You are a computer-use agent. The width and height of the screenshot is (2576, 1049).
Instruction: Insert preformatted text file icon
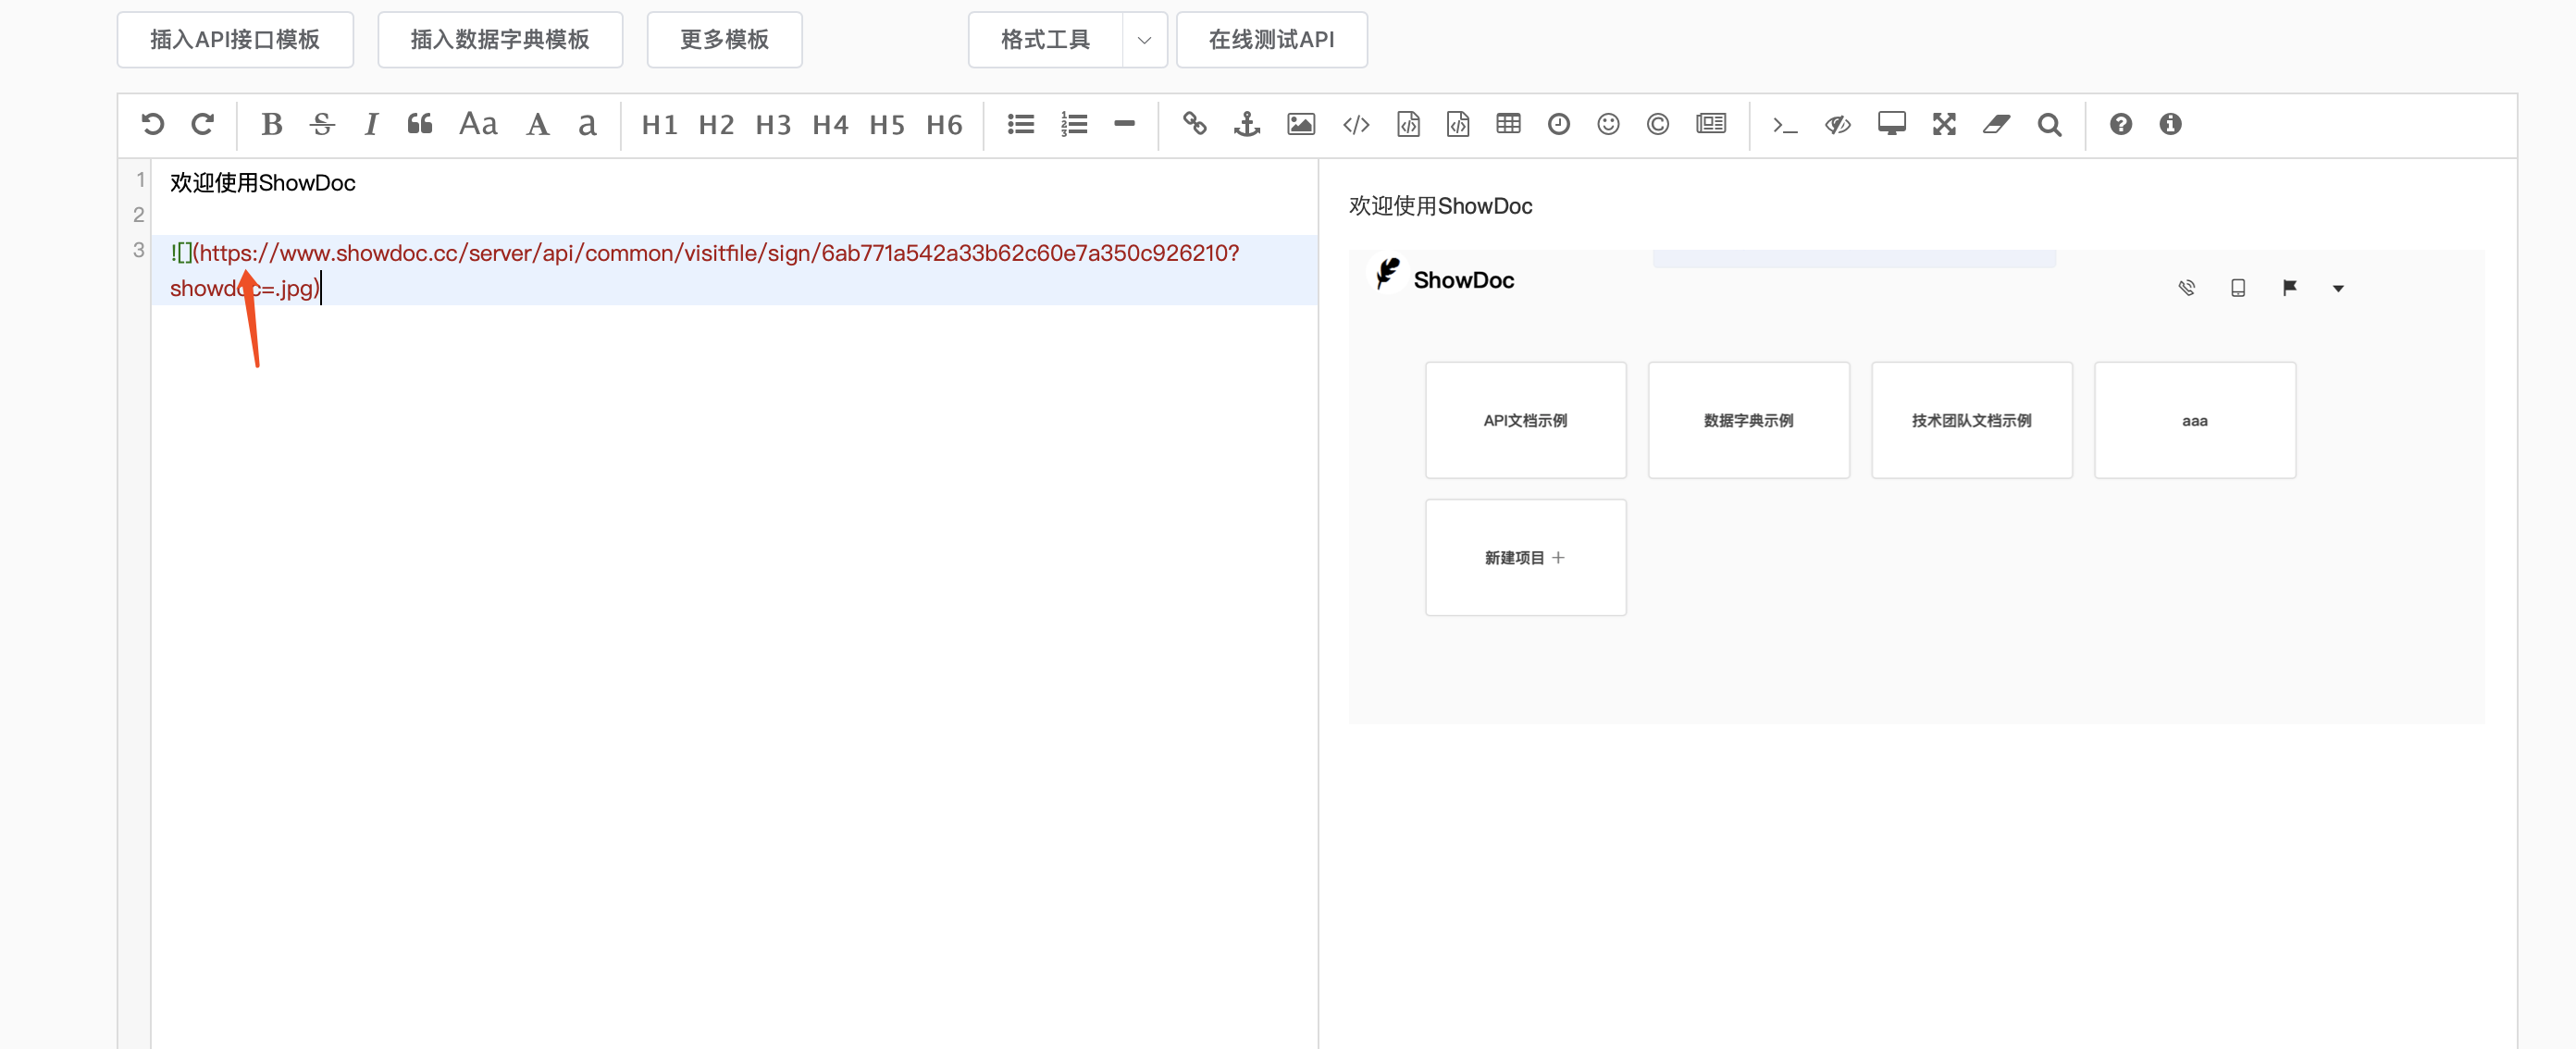[1409, 124]
